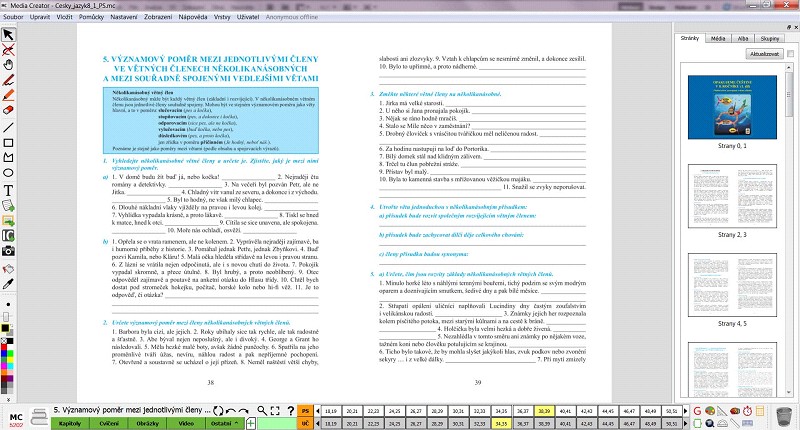The height and width of the screenshot is (430, 800).
Task: Toggle the fullscreen frame icon
Action: click(275, 411)
